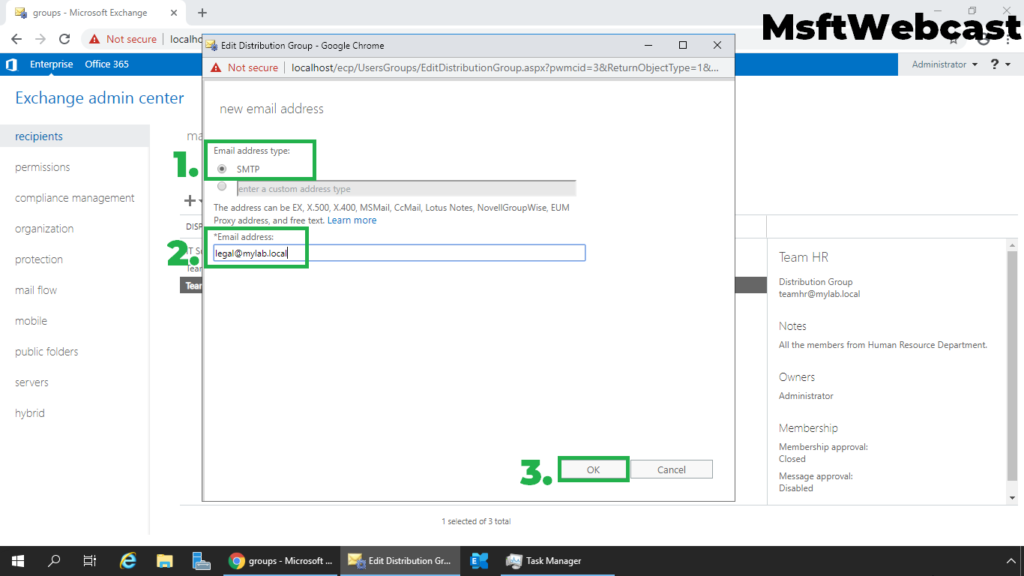Click Not secure warning in main Chrome window
Image resolution: width=1024 pixels, height=576 pixels.
pyautogui.click(x=123, y=39)
